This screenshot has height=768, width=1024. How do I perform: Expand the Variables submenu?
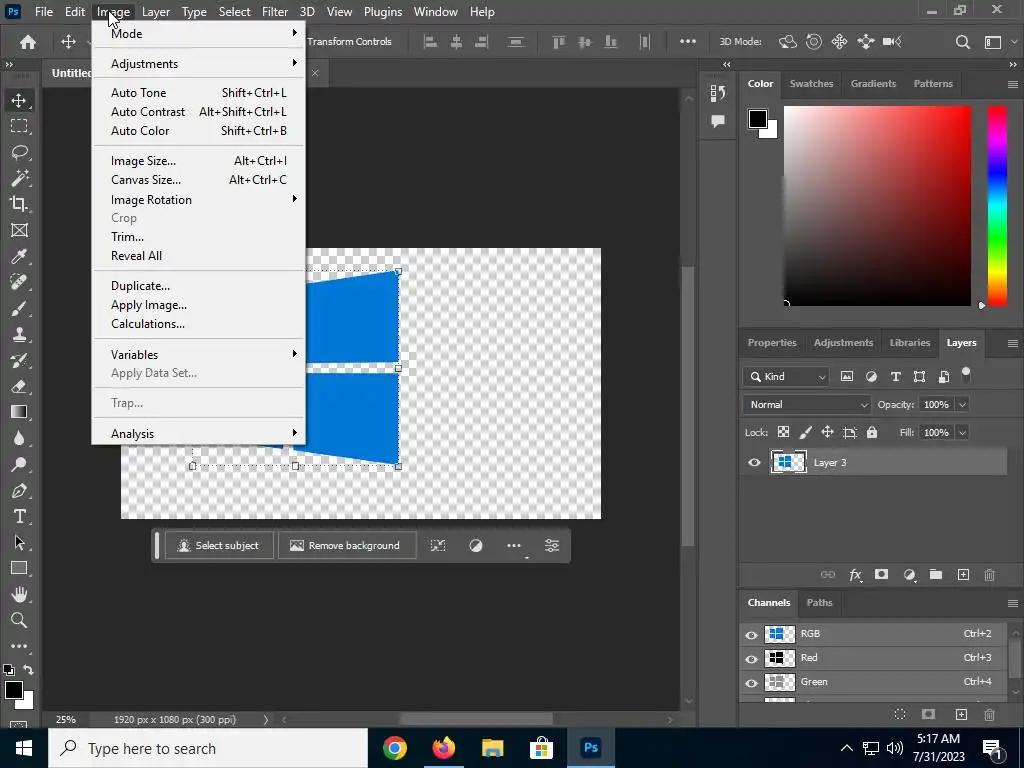[199, 354]
